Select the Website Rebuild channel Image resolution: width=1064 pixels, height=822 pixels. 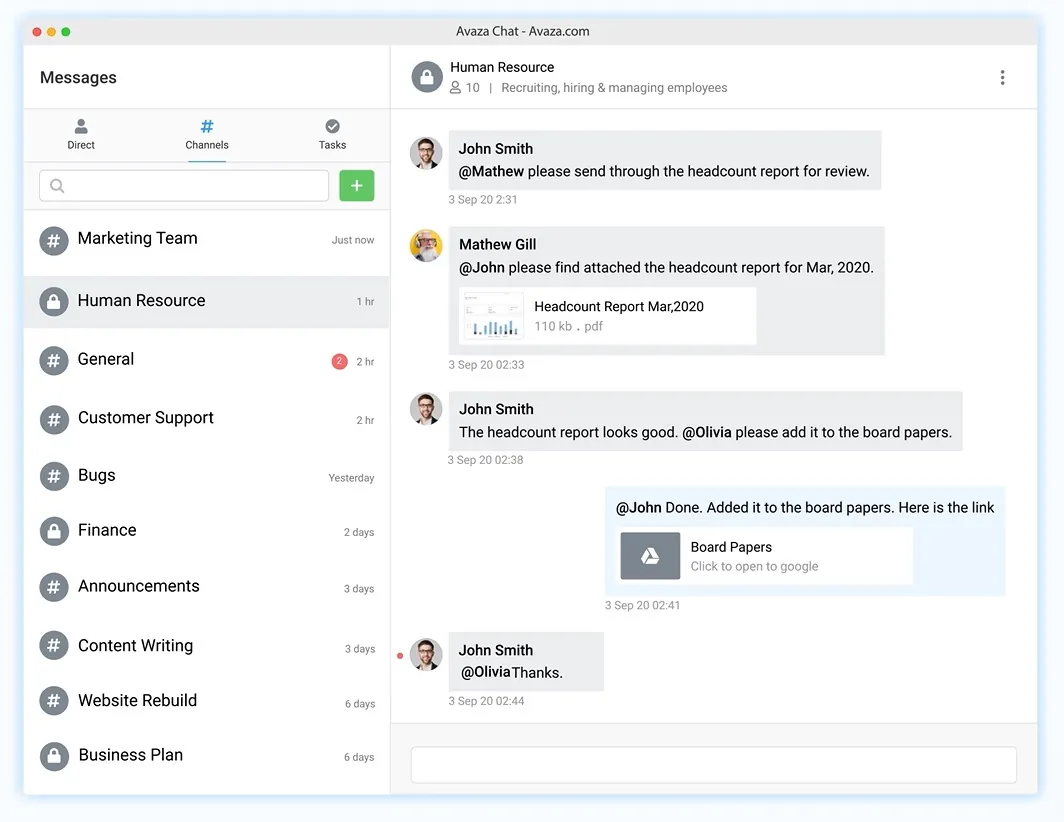coord(138,701)
